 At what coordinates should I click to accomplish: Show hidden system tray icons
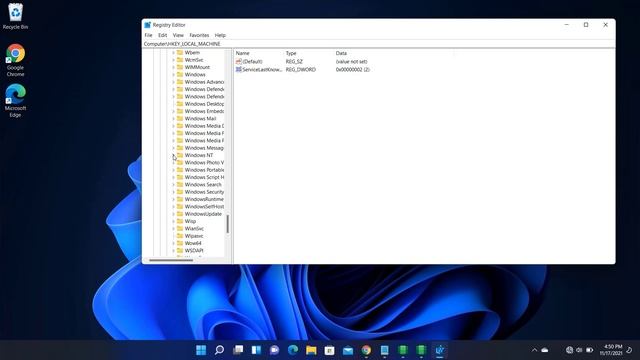click(534, 350)
